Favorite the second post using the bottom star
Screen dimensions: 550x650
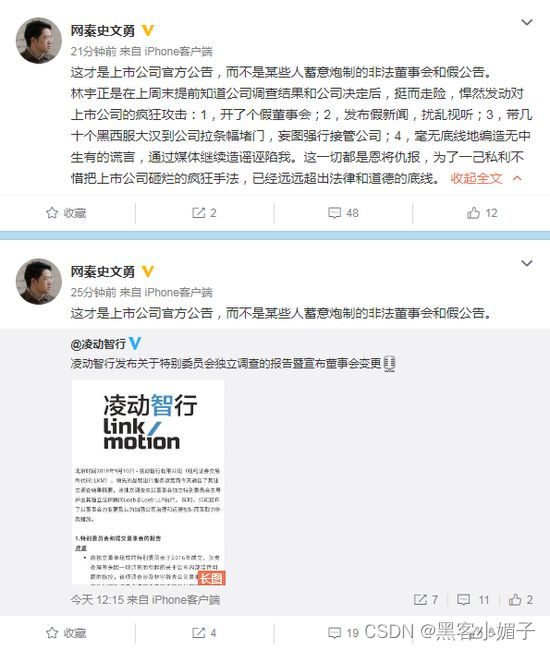[x=66, y=633]
